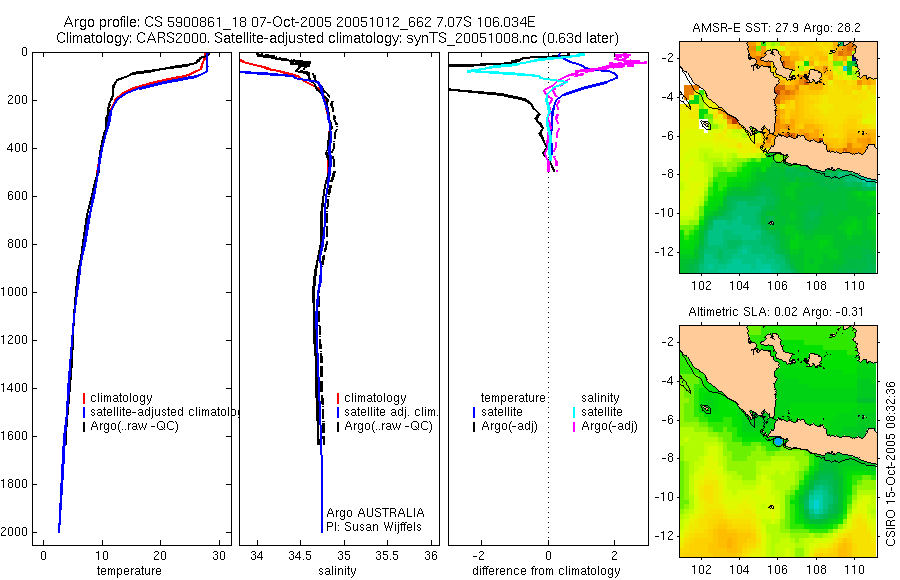Click the 30 tick on temperature axis

tap(219, 556)
